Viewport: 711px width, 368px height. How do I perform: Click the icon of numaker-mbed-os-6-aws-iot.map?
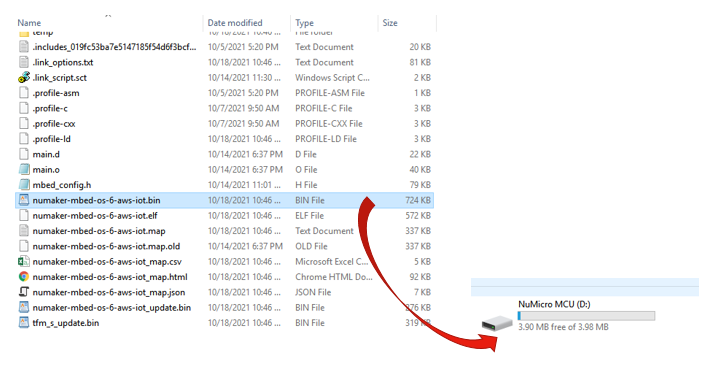(x=24, y=231)
